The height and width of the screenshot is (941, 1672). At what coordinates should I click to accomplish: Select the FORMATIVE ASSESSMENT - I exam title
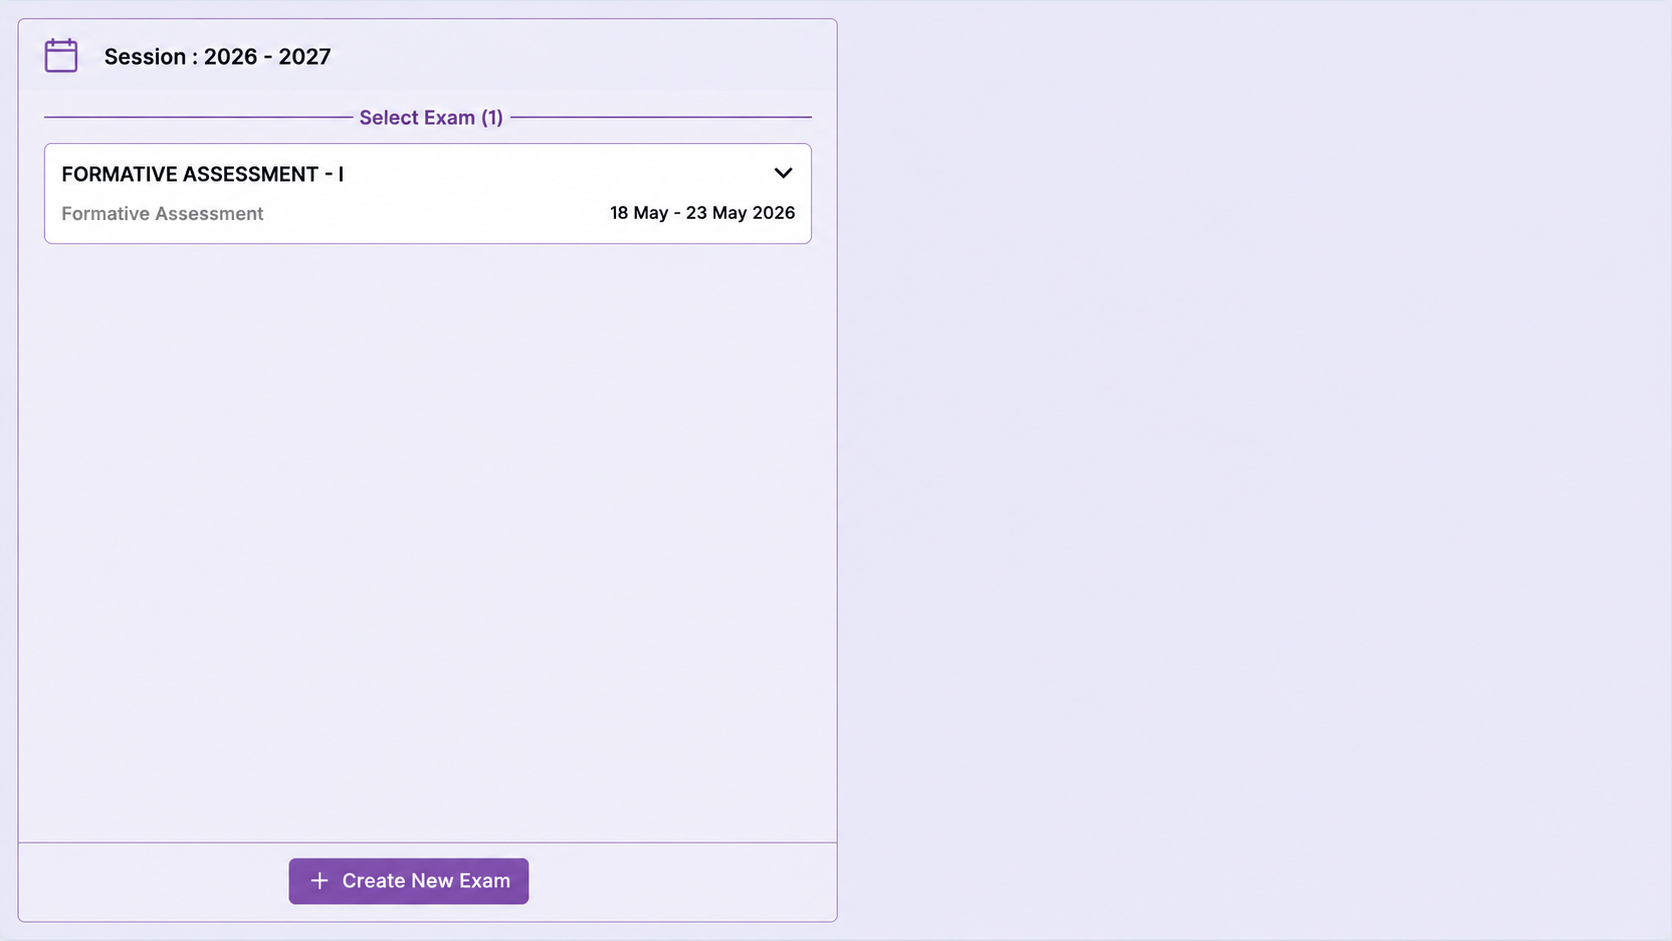point(203,174)
